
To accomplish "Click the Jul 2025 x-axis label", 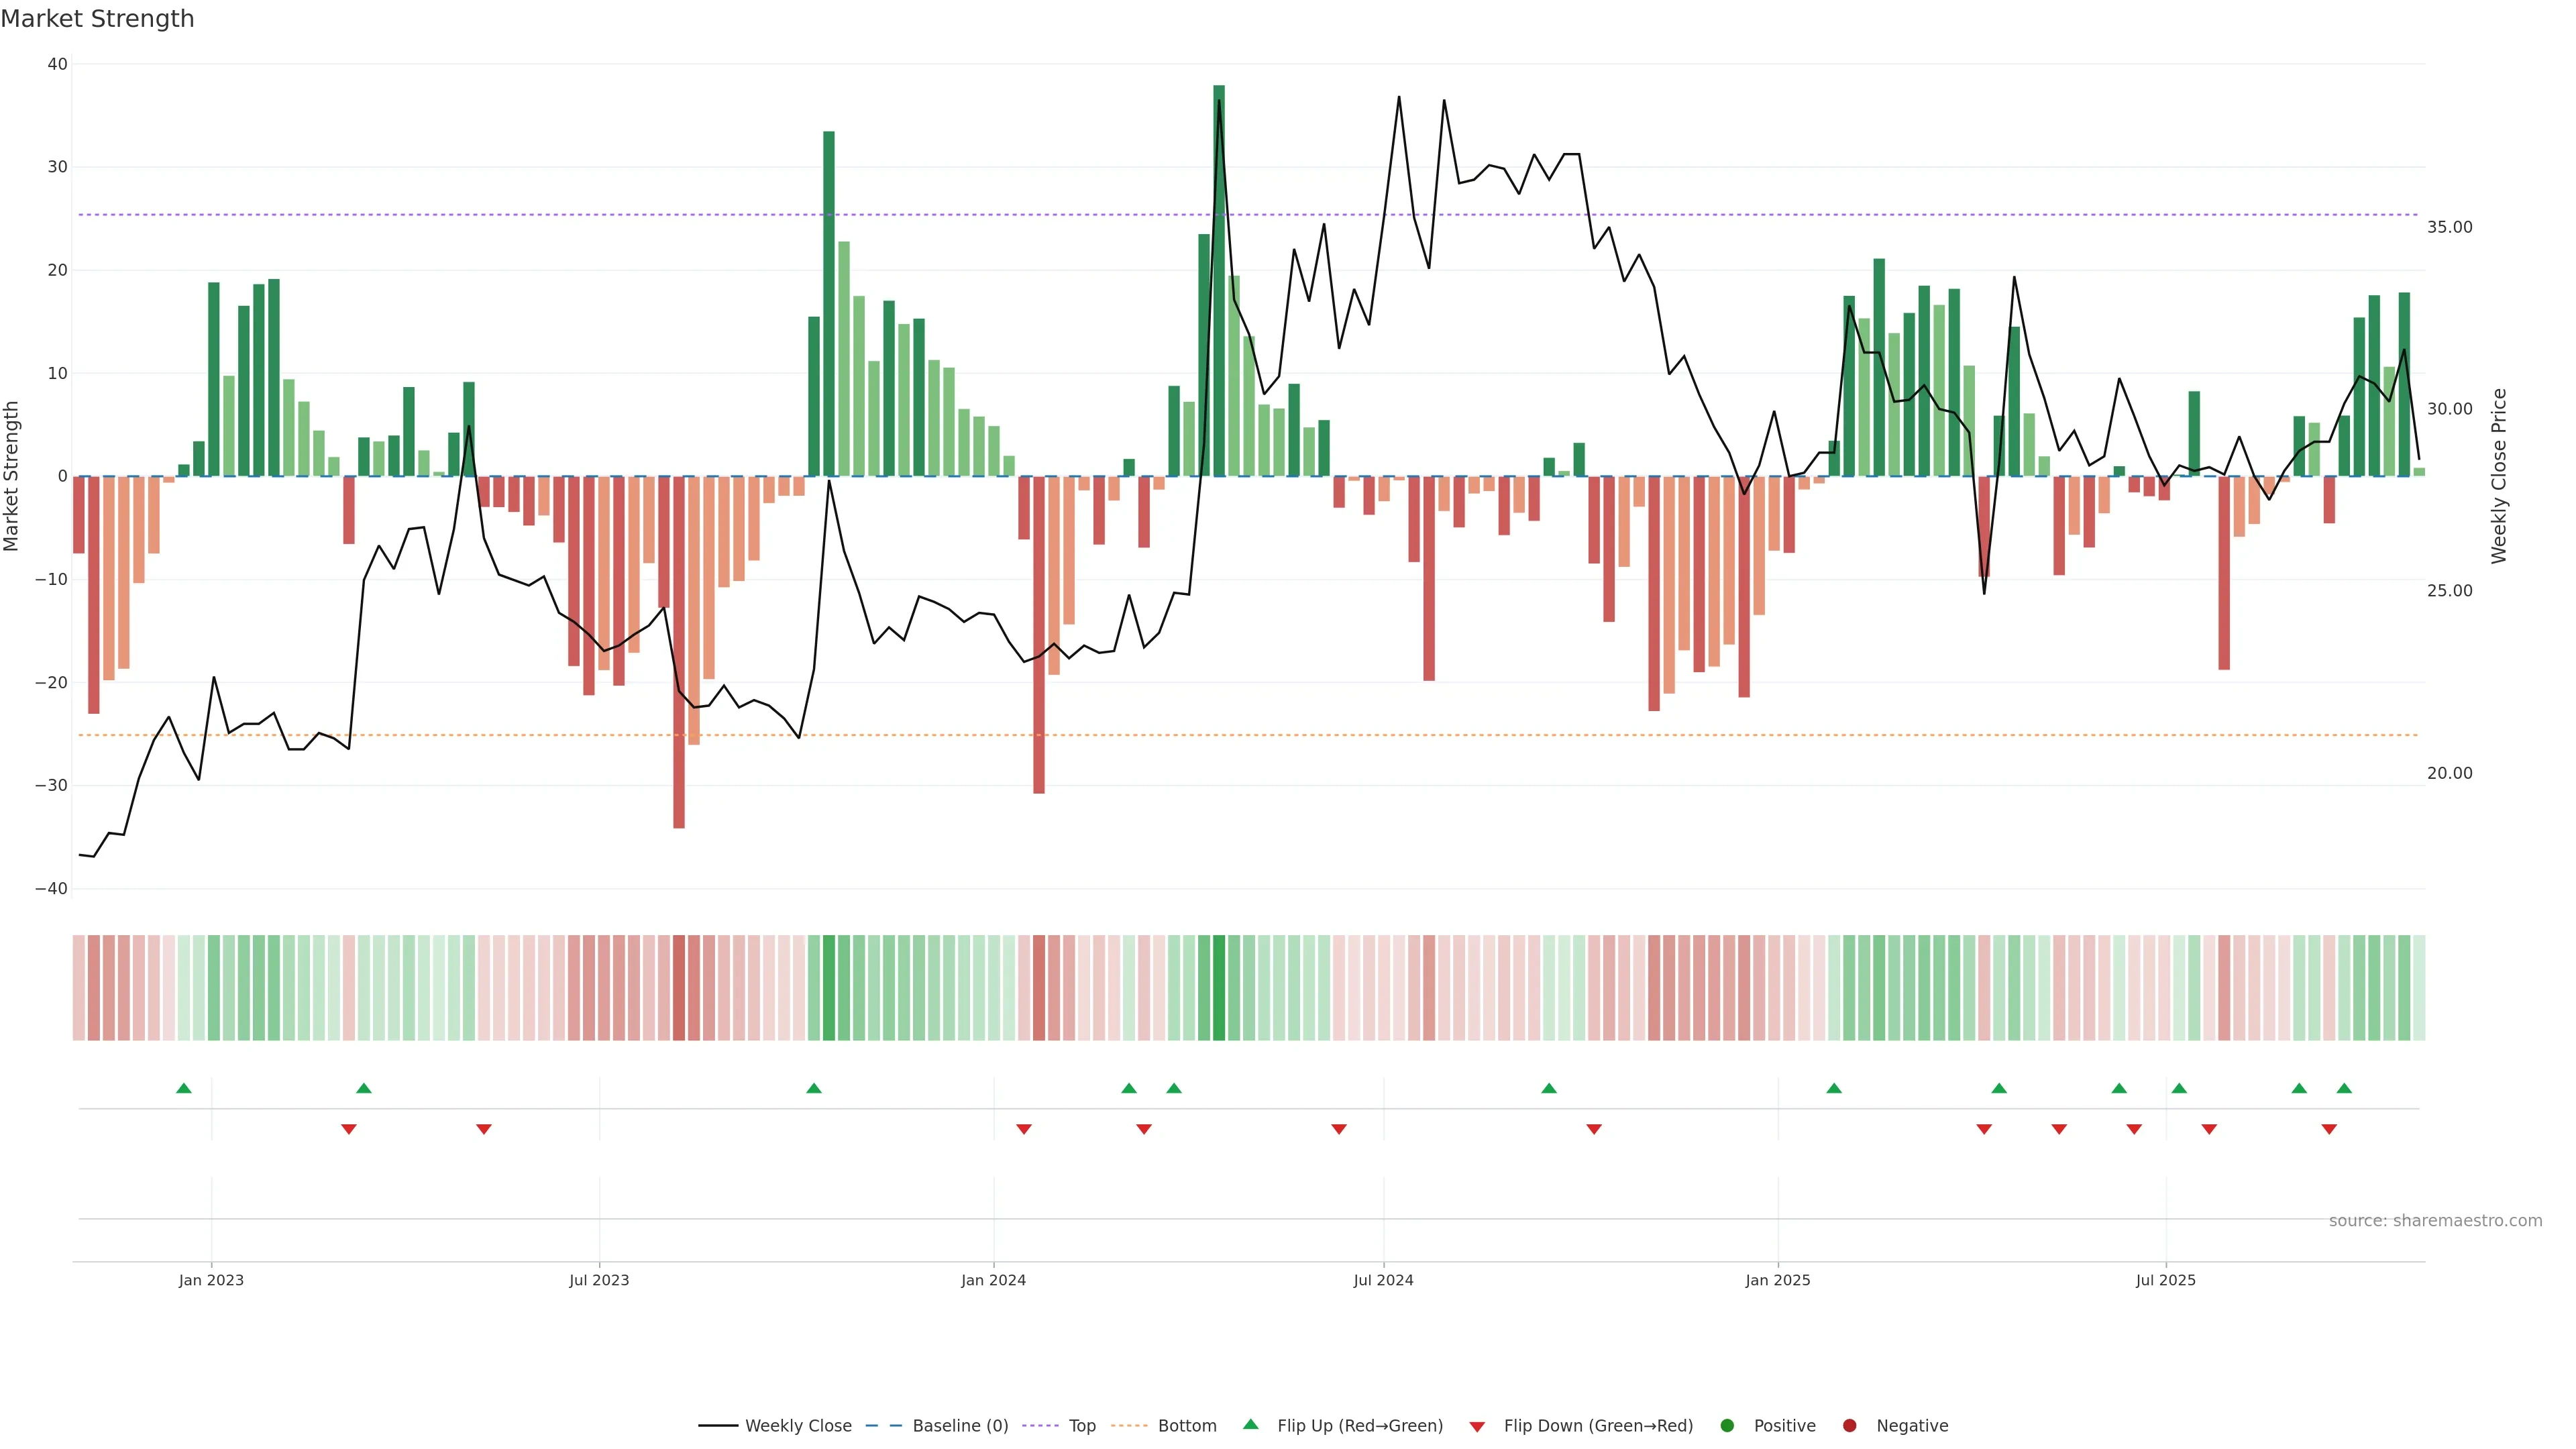I will [x=2165, y=1280].
